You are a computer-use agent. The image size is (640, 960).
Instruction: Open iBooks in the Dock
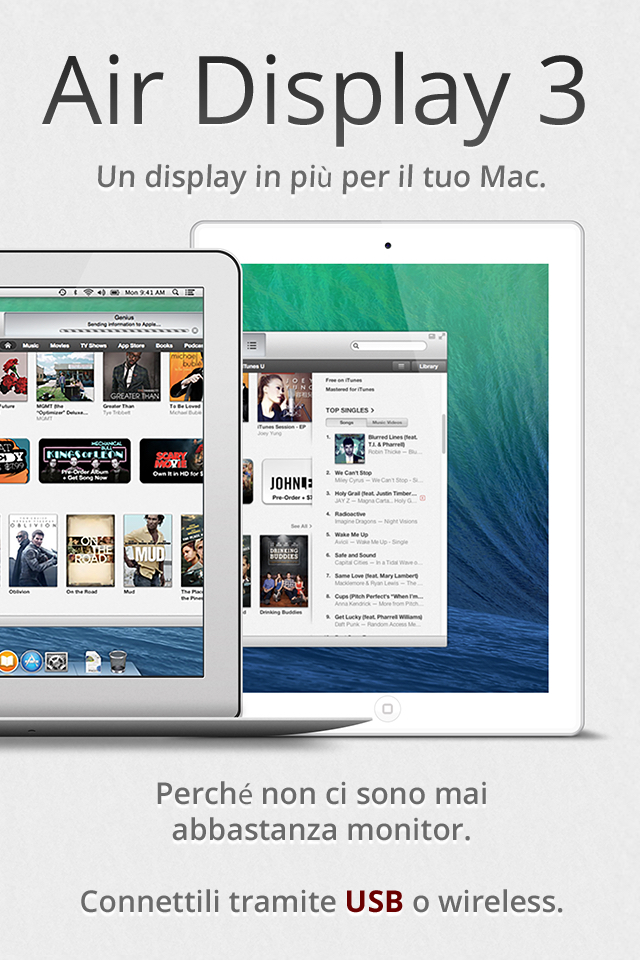click(x=7, y=661)
